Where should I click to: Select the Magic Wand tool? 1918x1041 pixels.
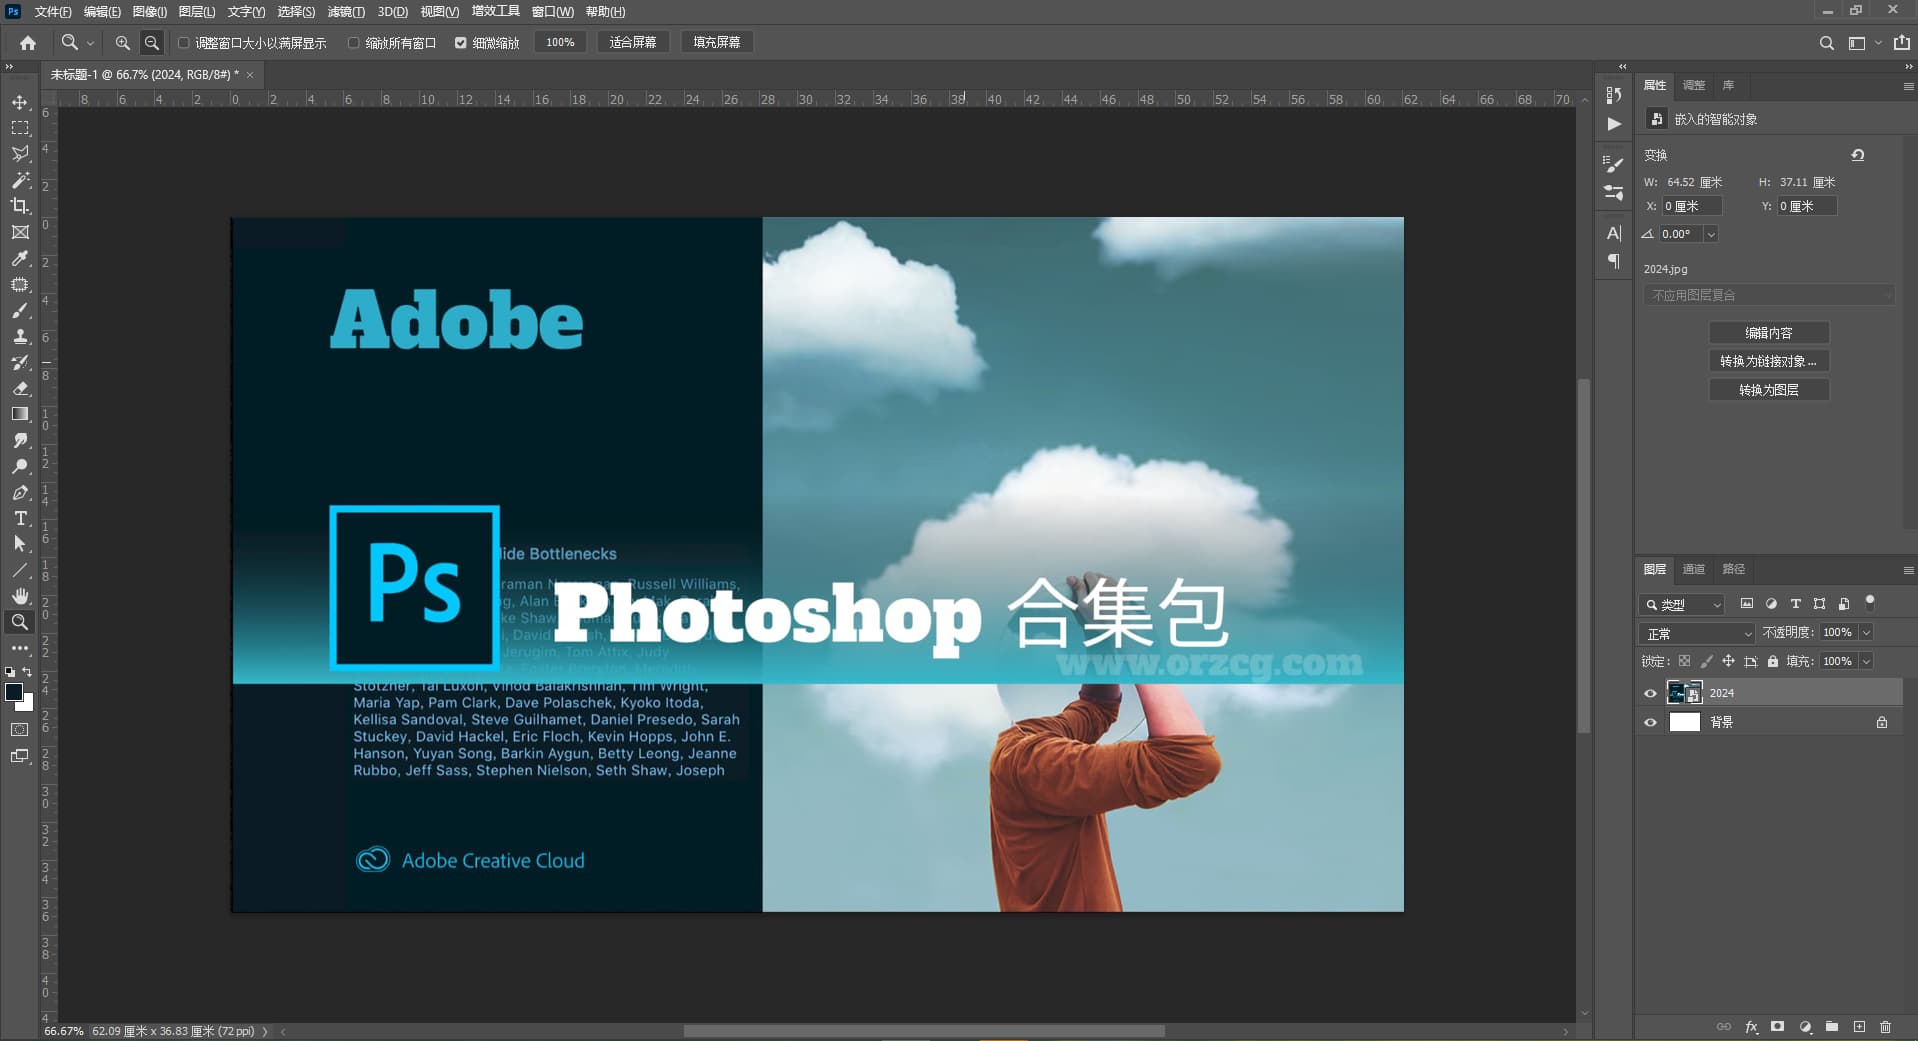pos(20,180)
